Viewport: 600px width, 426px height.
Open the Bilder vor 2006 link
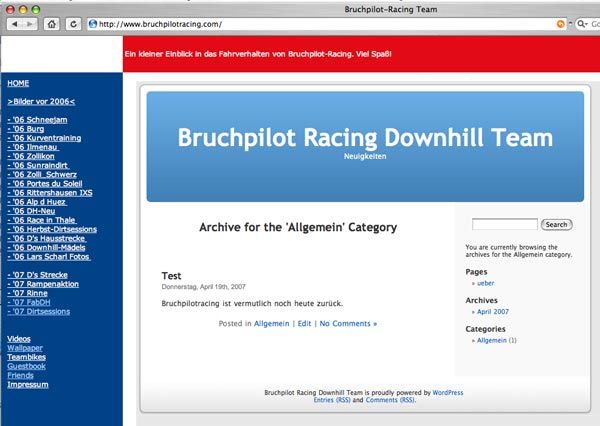(41, 101)
